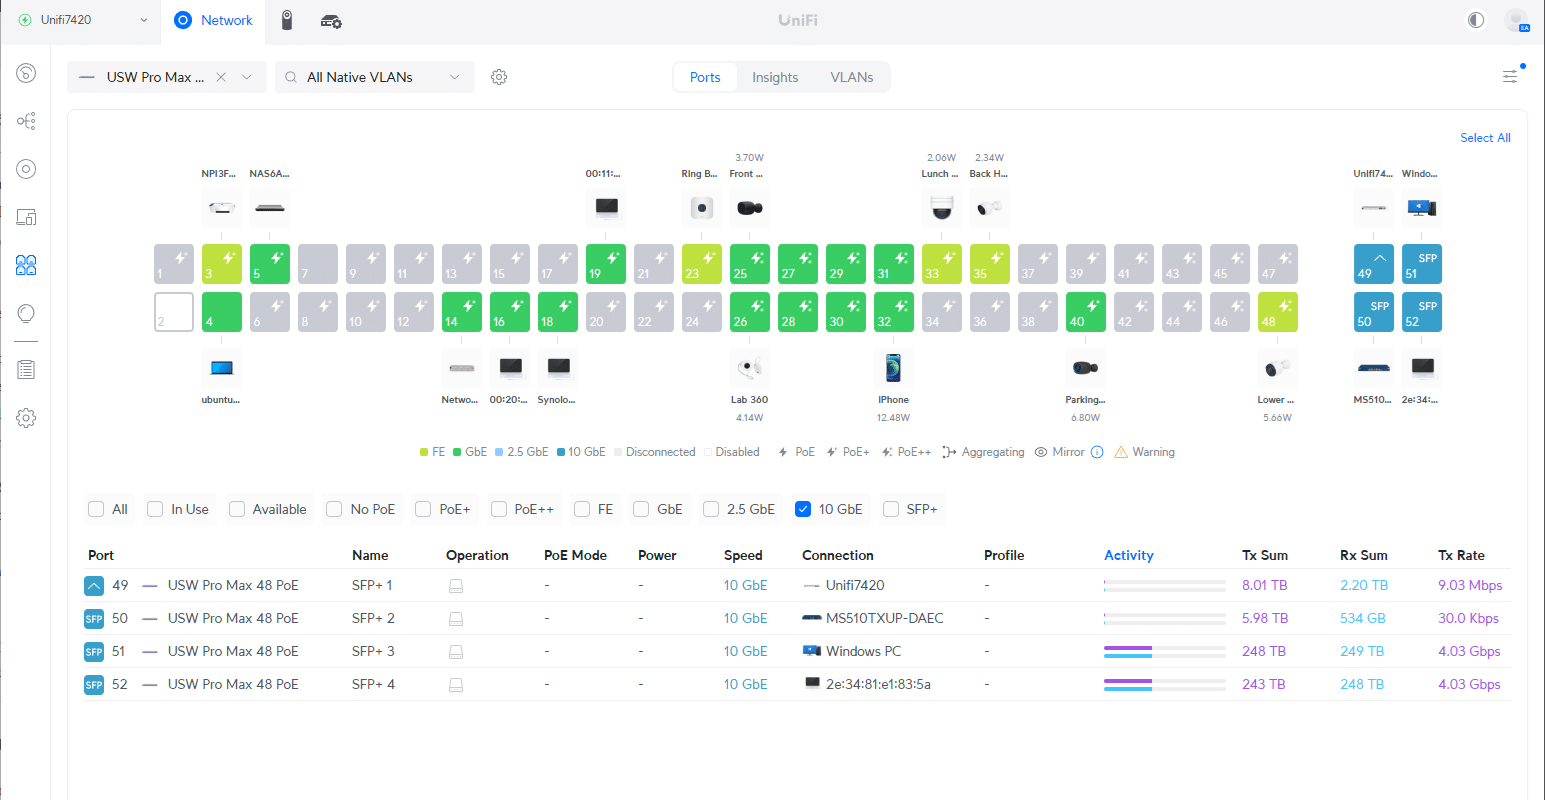This screenshot has height=800, width=1545.
Task: Expand the USW Pro Max device dropdown
Action: [x=247, y=77]
